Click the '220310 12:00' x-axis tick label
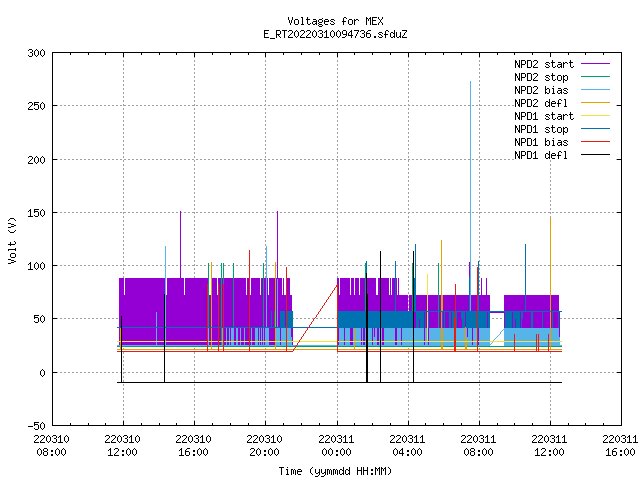 [x=122, y=446]
